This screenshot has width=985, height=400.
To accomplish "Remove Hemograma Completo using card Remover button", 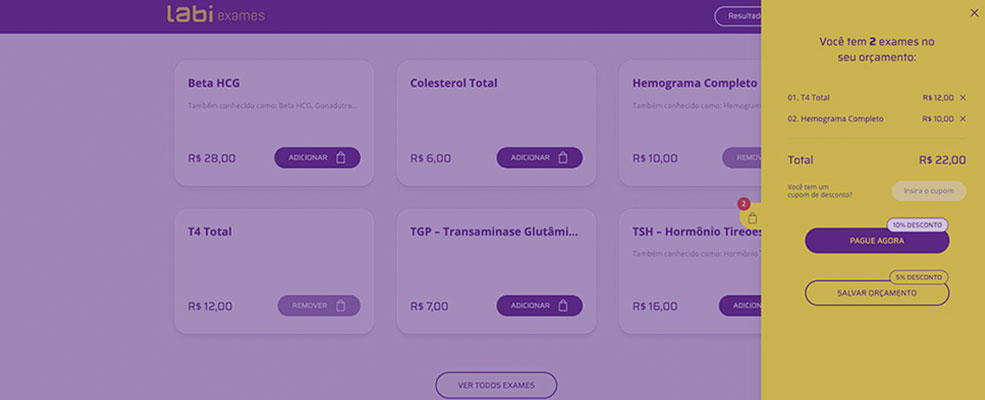I will pyautogui.click(x=742, y=158).
